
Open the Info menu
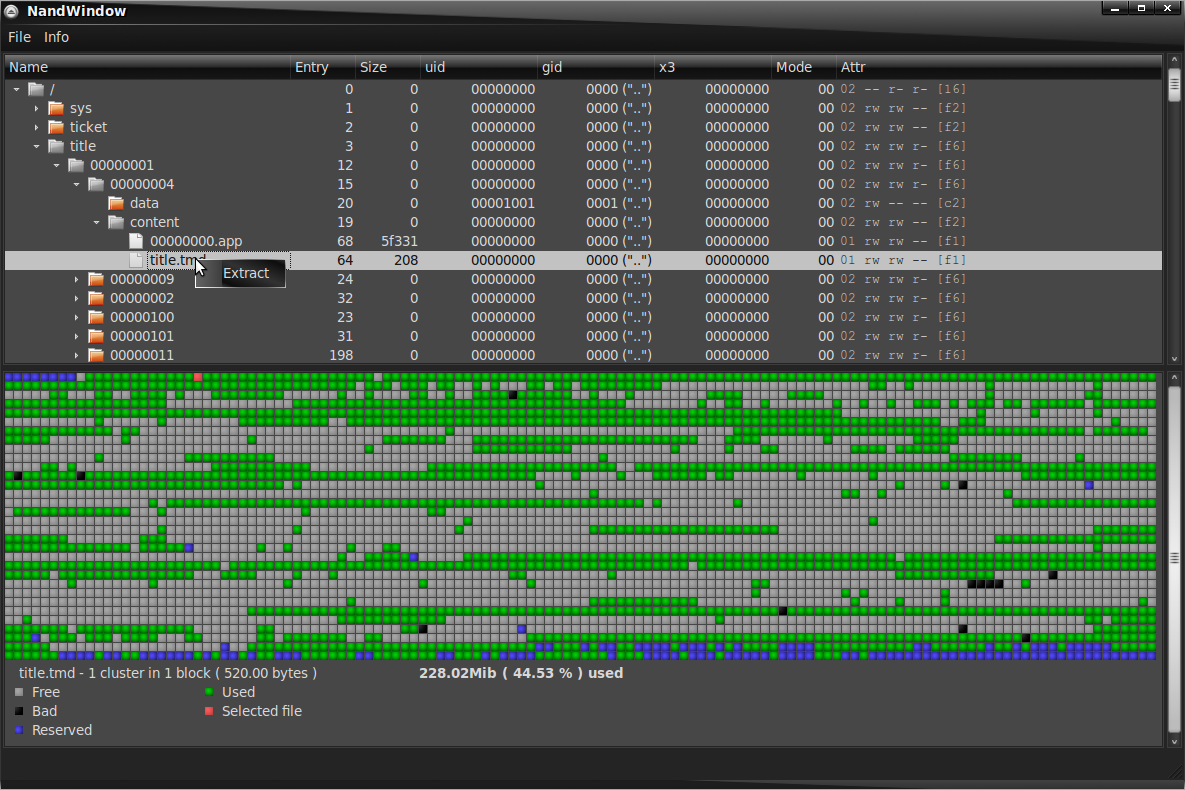coord(56,37)
